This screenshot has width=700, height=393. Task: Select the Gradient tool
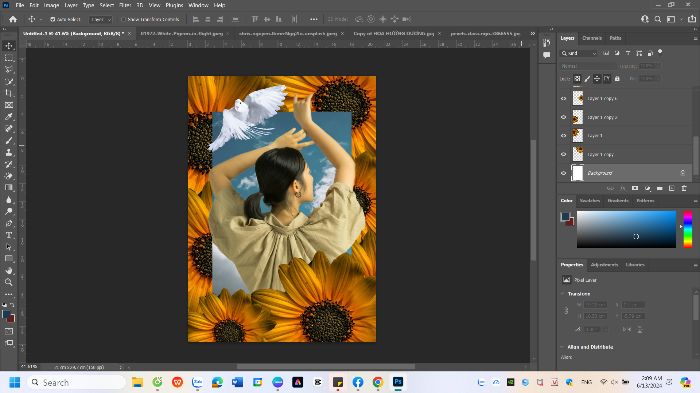click(8, 188)
